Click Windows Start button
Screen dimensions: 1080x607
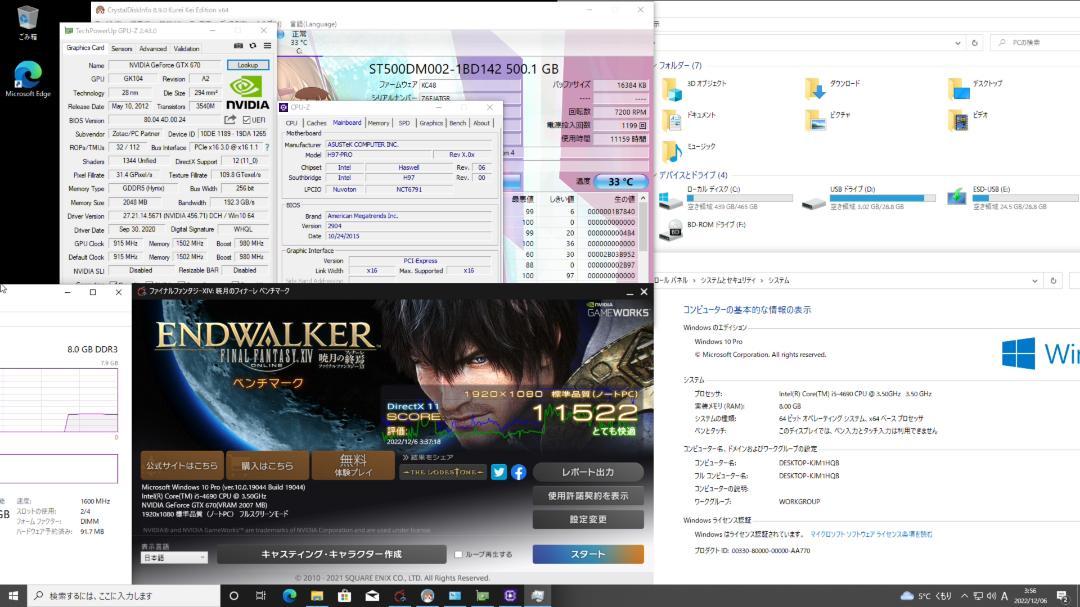(x=13, y=595)
